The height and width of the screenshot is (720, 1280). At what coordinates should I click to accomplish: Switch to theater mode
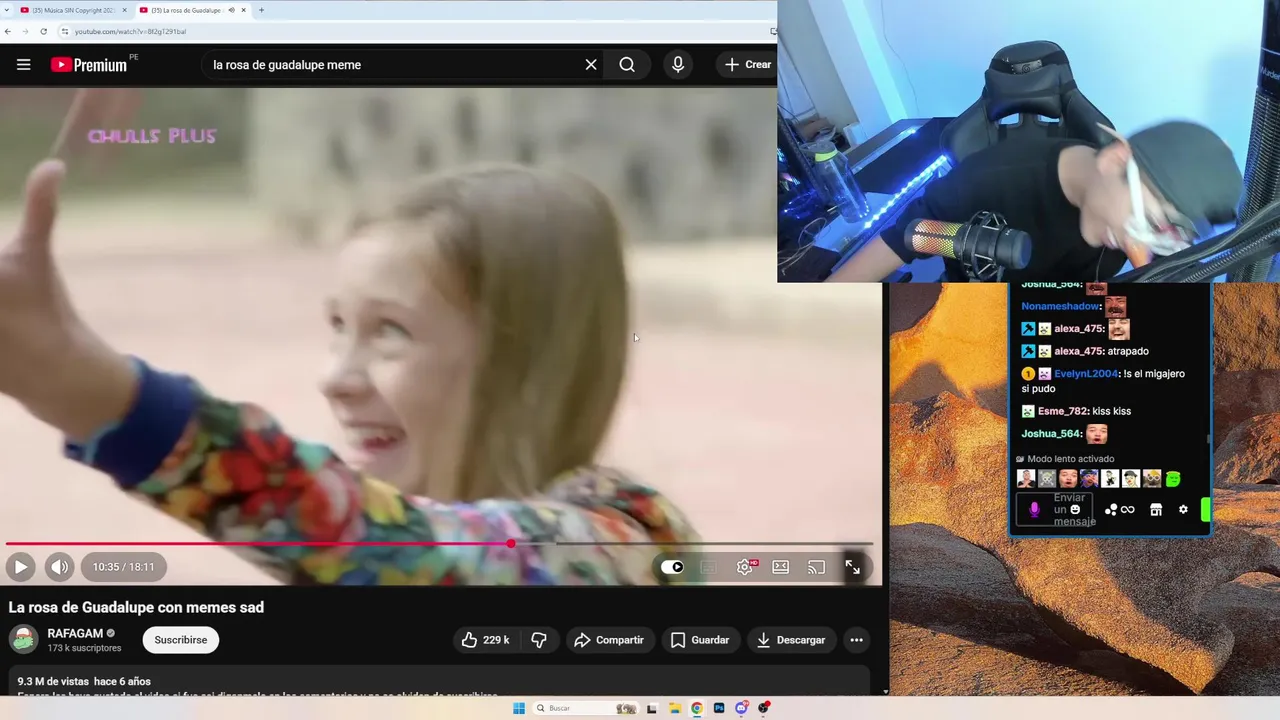781,567
